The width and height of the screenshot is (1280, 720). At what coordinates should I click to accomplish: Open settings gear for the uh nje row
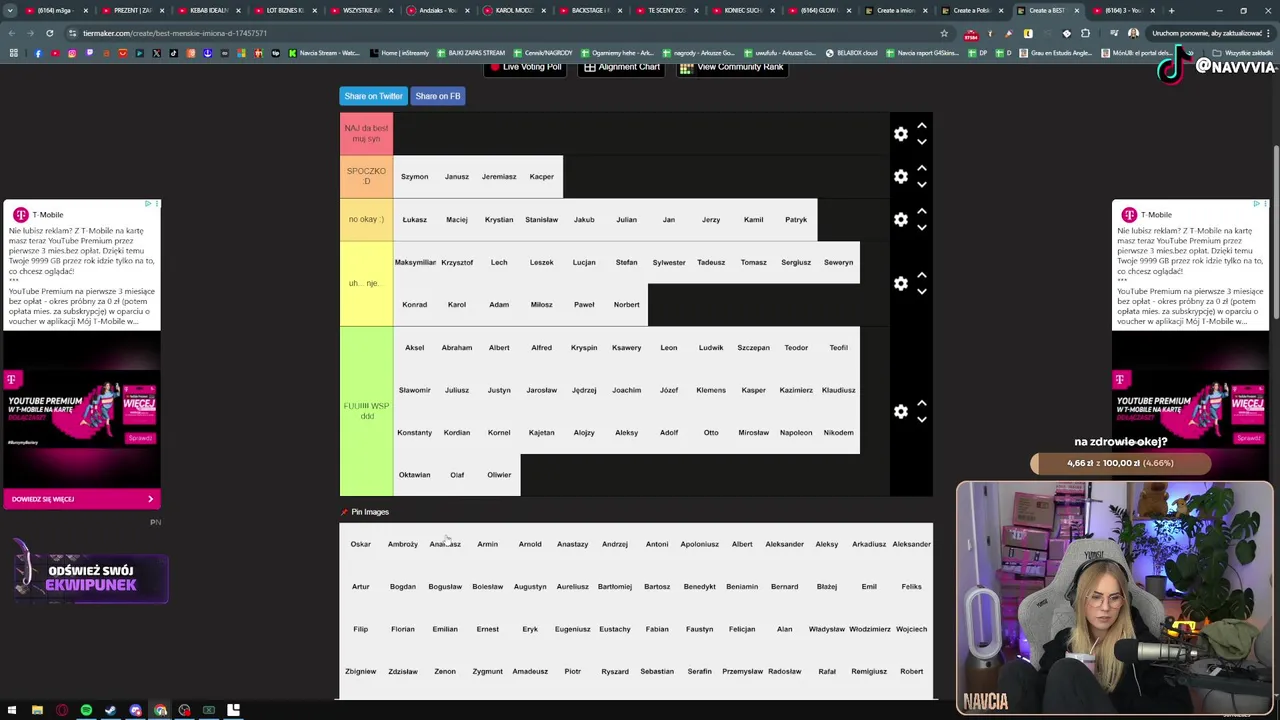(901, 284)
